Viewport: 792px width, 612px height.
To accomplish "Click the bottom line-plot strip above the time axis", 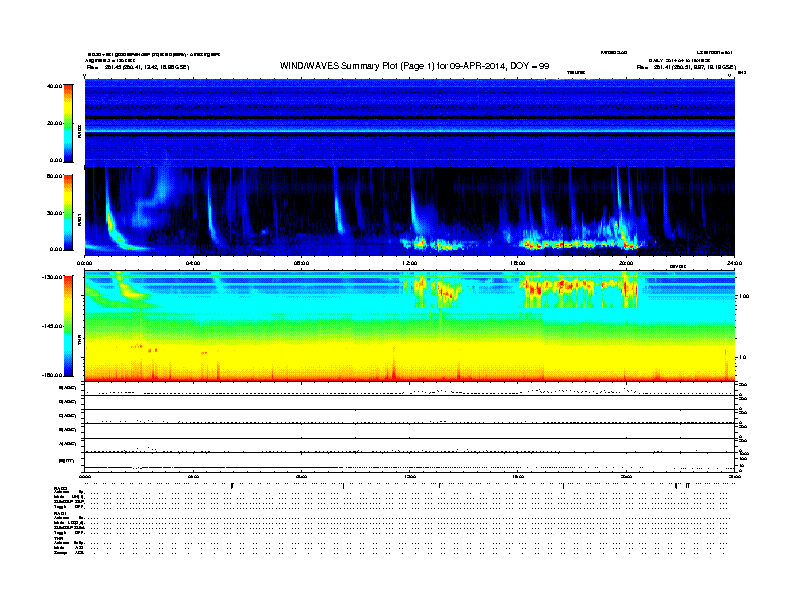I will pos(410,462).
